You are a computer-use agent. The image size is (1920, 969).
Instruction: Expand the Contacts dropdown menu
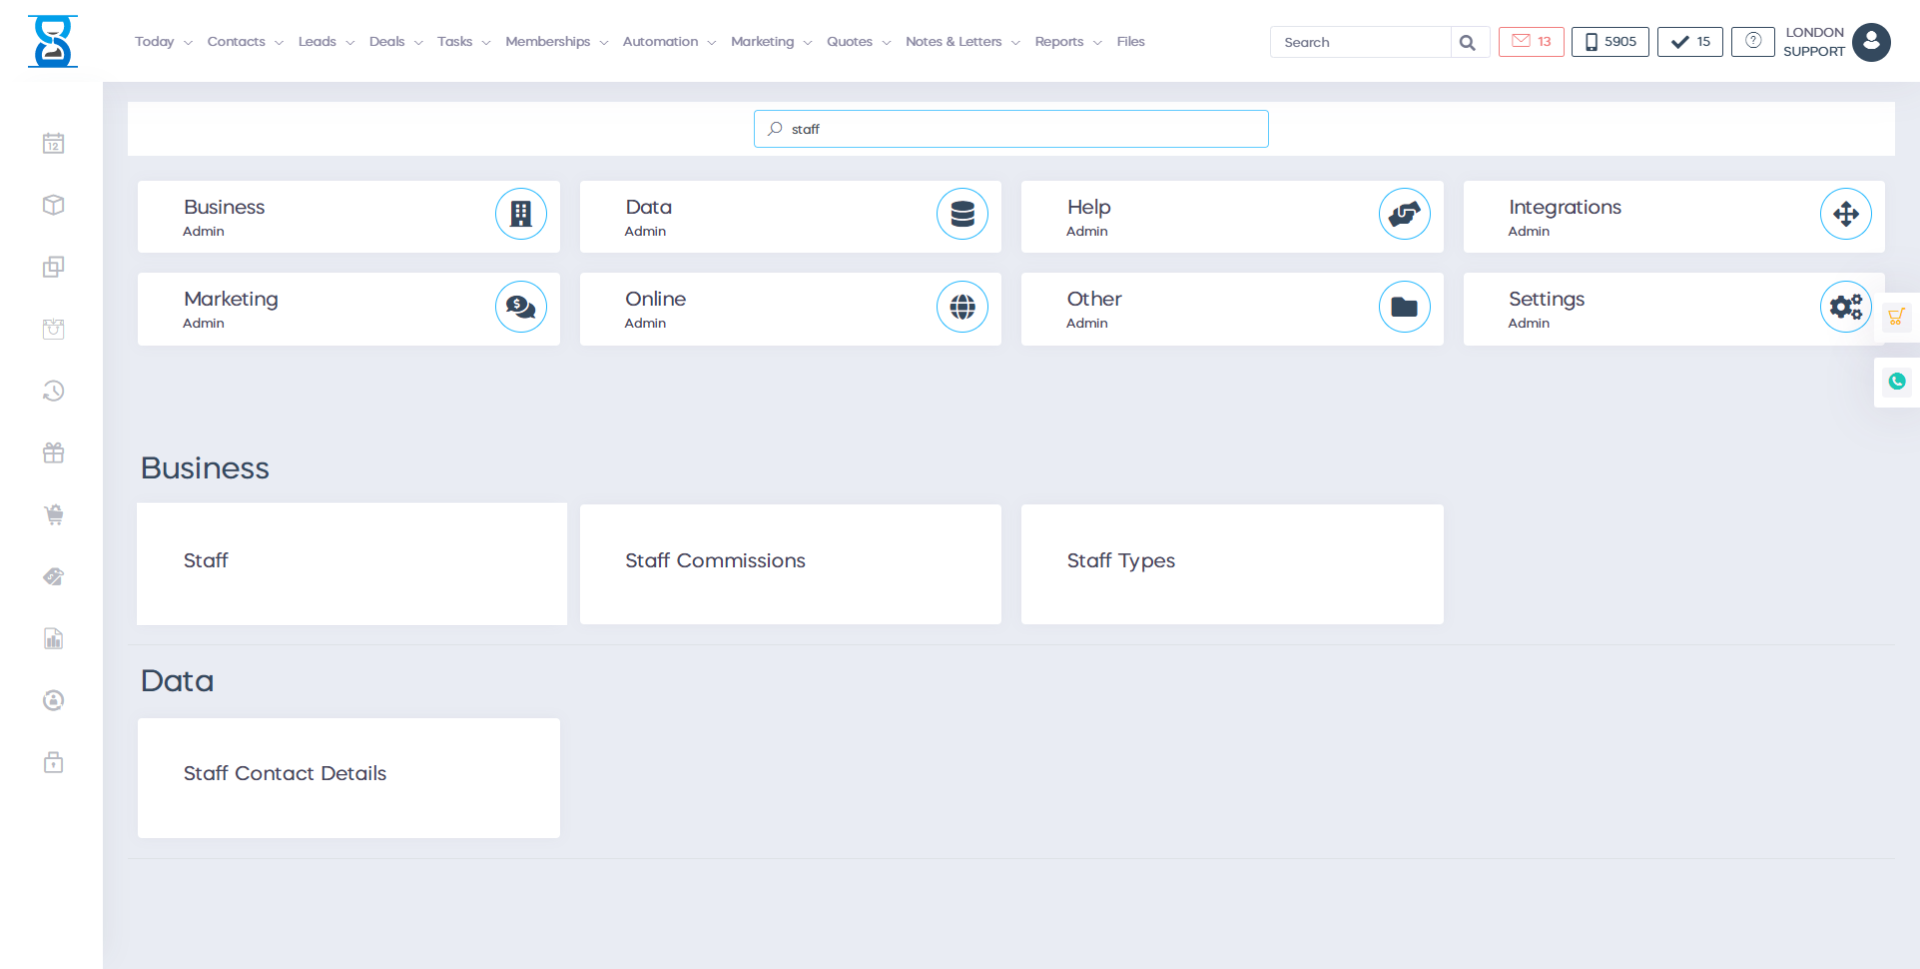[x=245, y=42]
